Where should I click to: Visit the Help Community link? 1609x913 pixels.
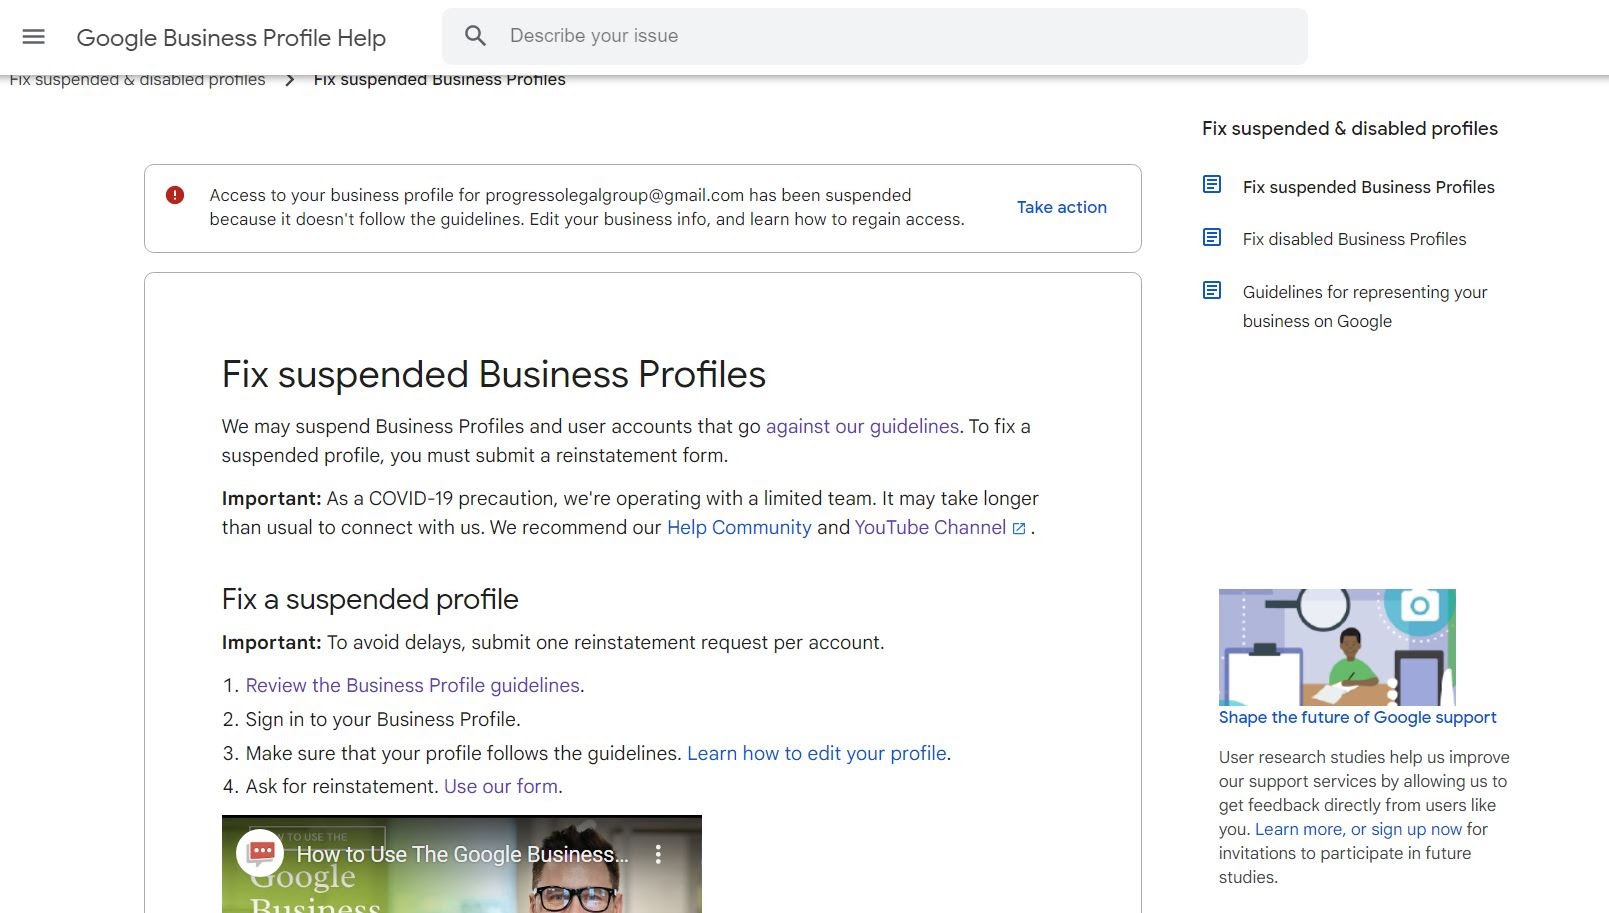click(739, 527)
